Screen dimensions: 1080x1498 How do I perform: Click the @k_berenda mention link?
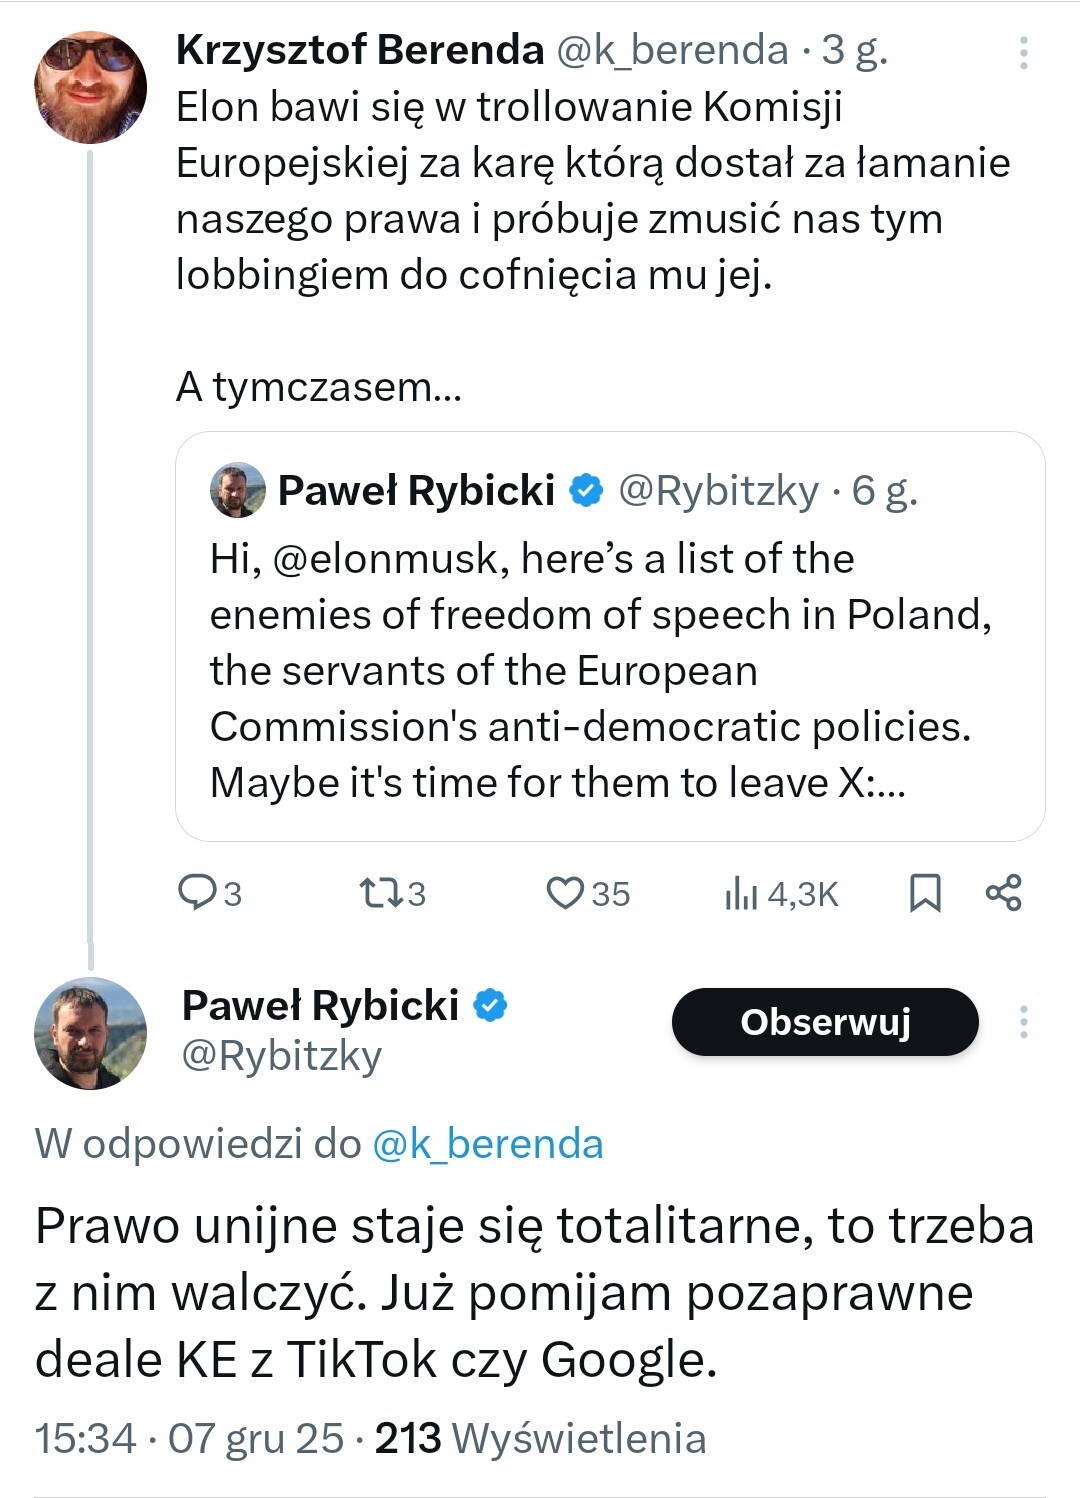pos(487,1144)
